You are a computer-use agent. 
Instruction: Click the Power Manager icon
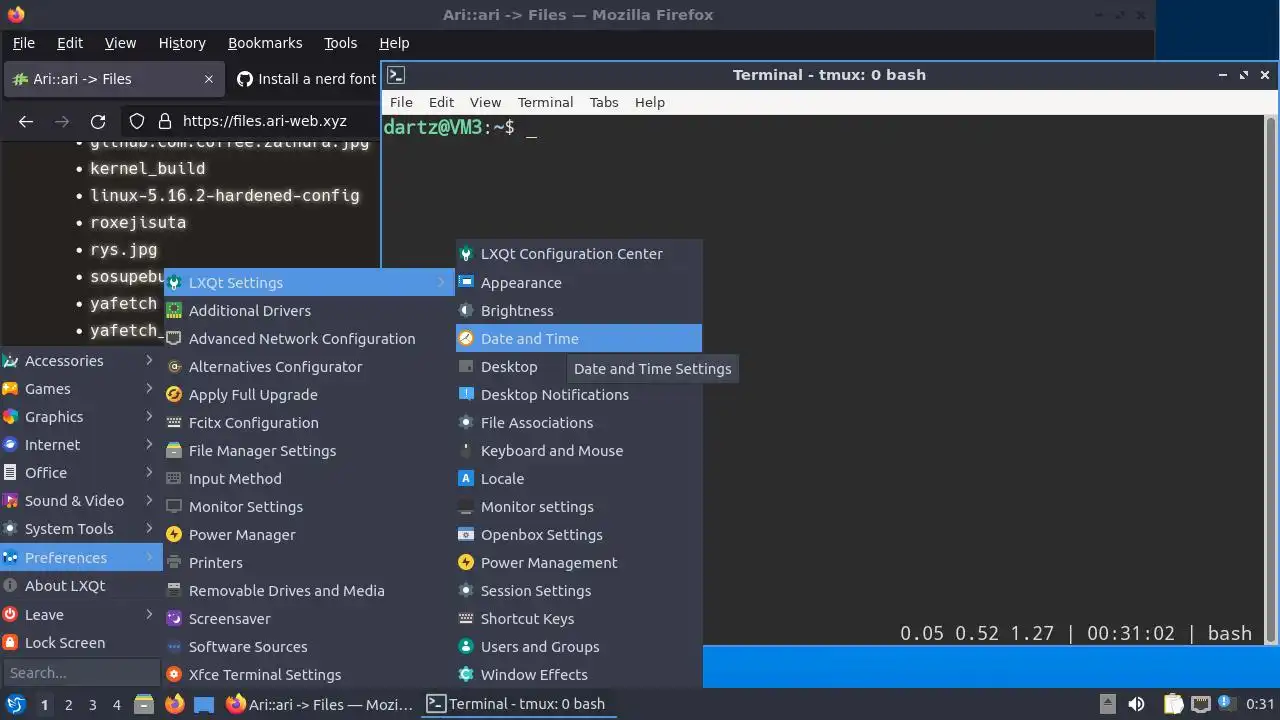tap(174, 535)
